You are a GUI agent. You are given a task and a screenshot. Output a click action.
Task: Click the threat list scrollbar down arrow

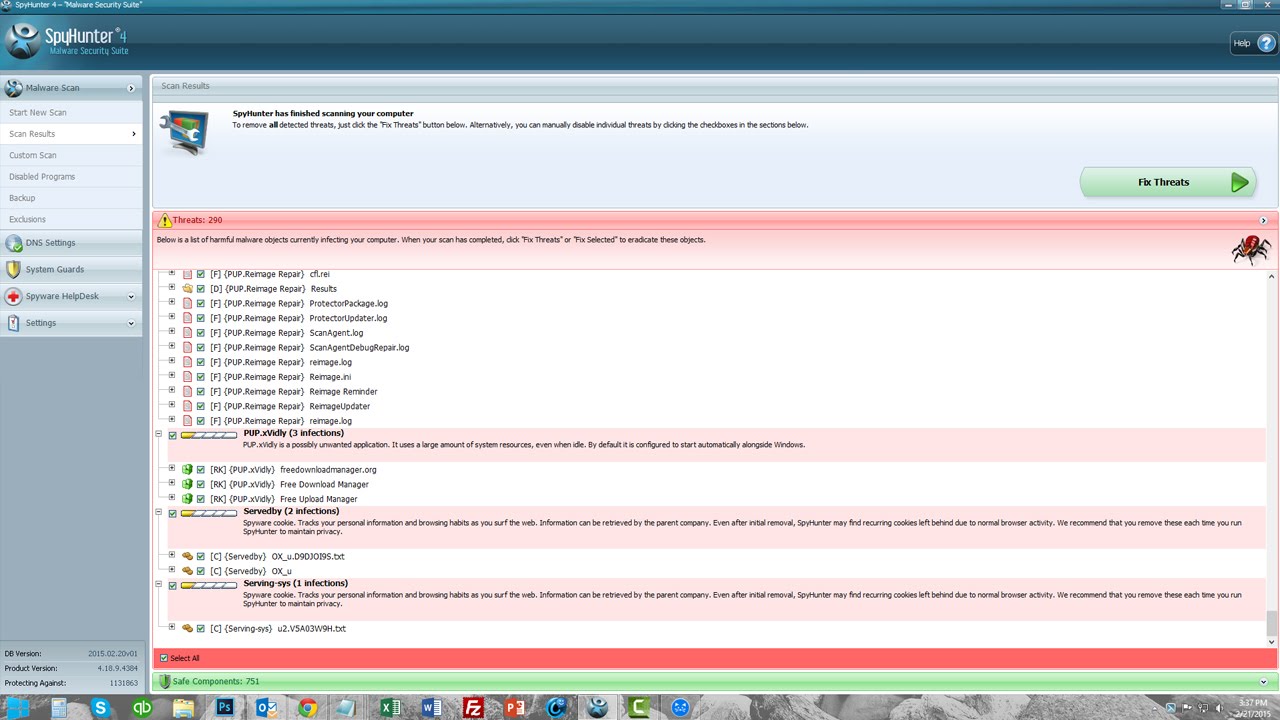pyautogui.click(x=1272, y=640)
